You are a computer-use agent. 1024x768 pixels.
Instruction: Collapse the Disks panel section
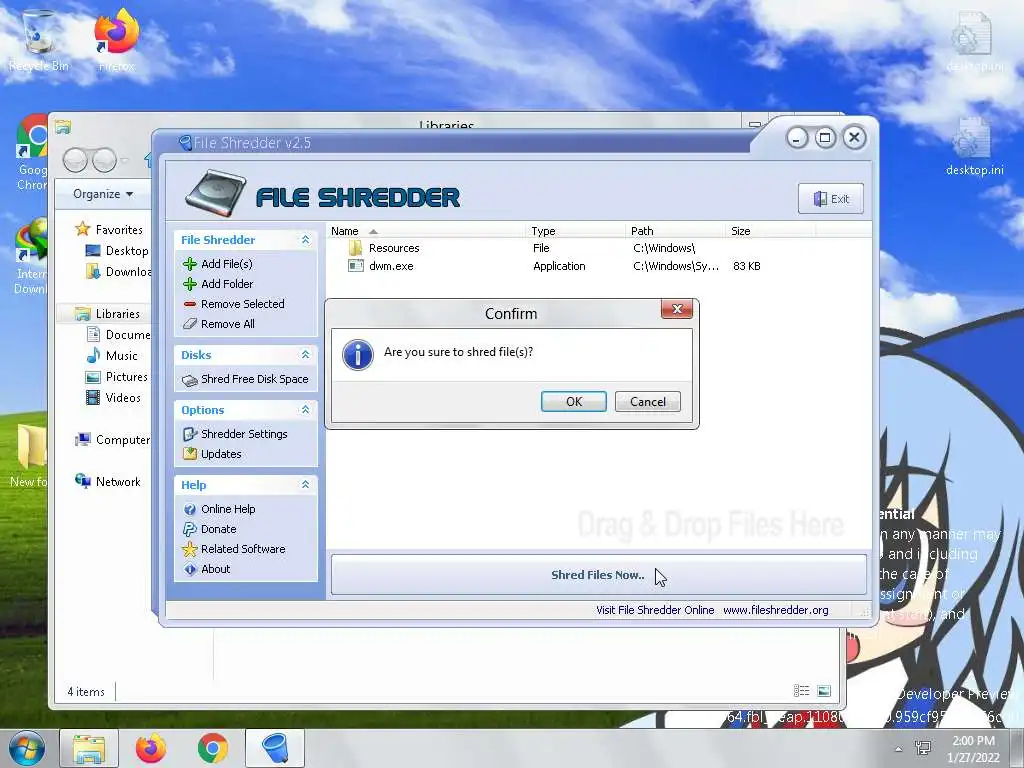click(x=305, y=355)
